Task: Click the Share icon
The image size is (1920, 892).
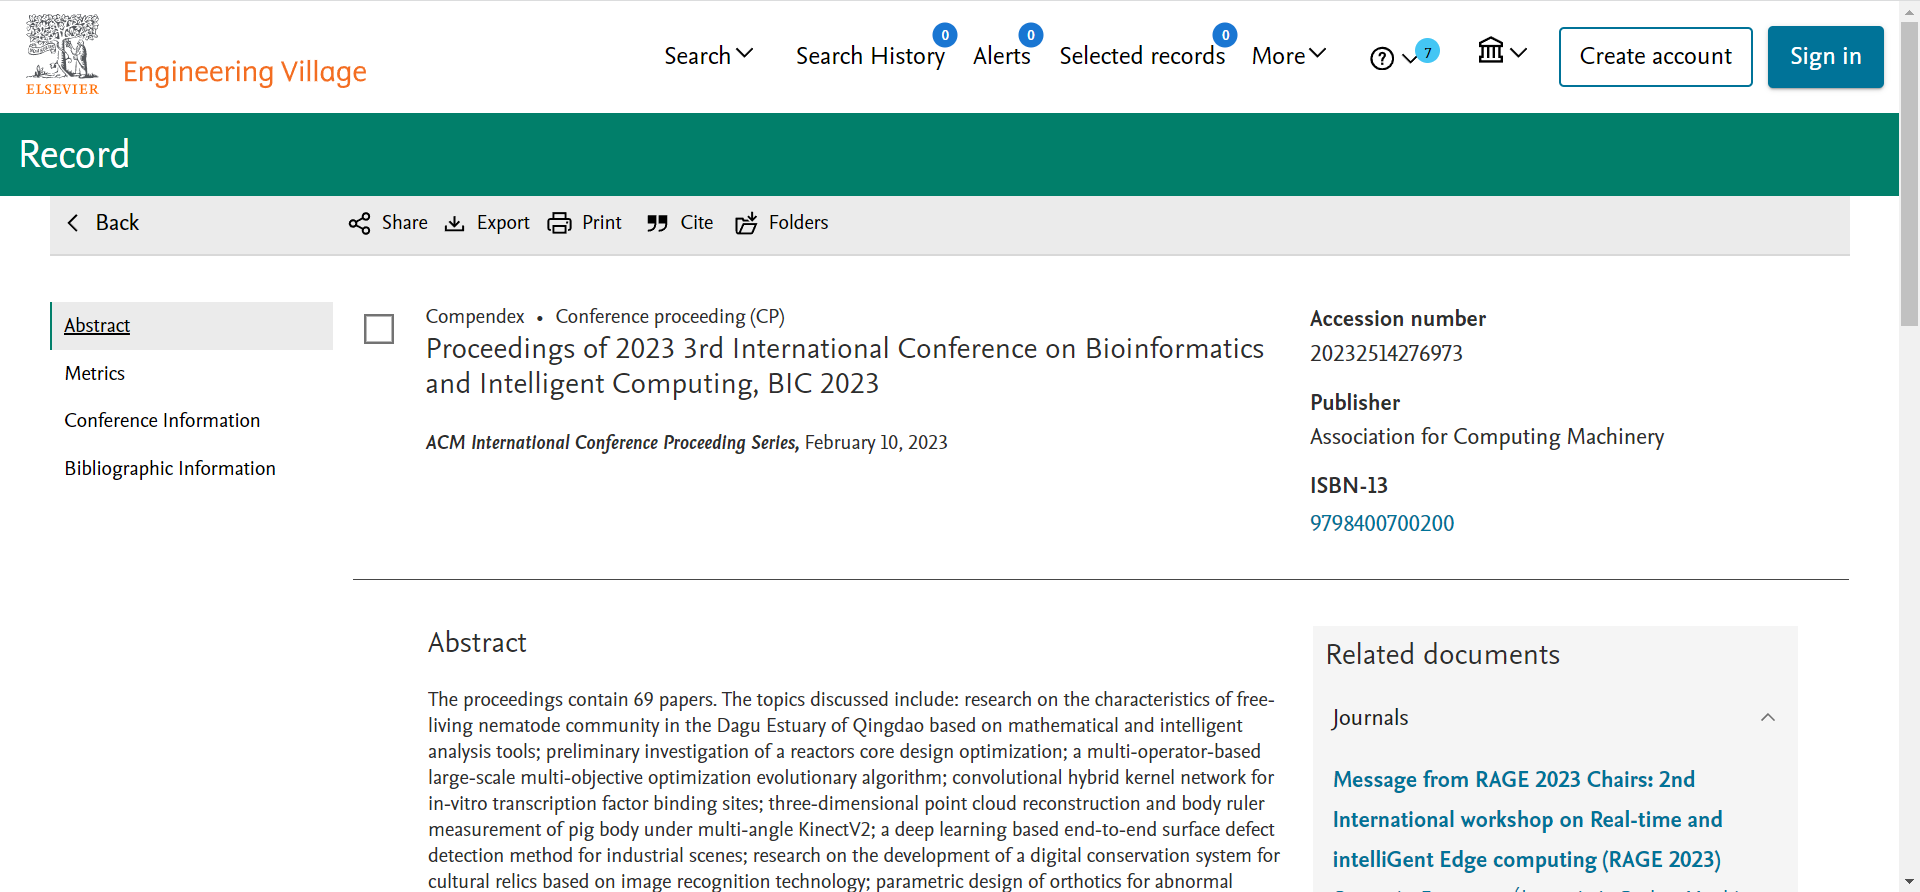Action: [x=359, y=223]
